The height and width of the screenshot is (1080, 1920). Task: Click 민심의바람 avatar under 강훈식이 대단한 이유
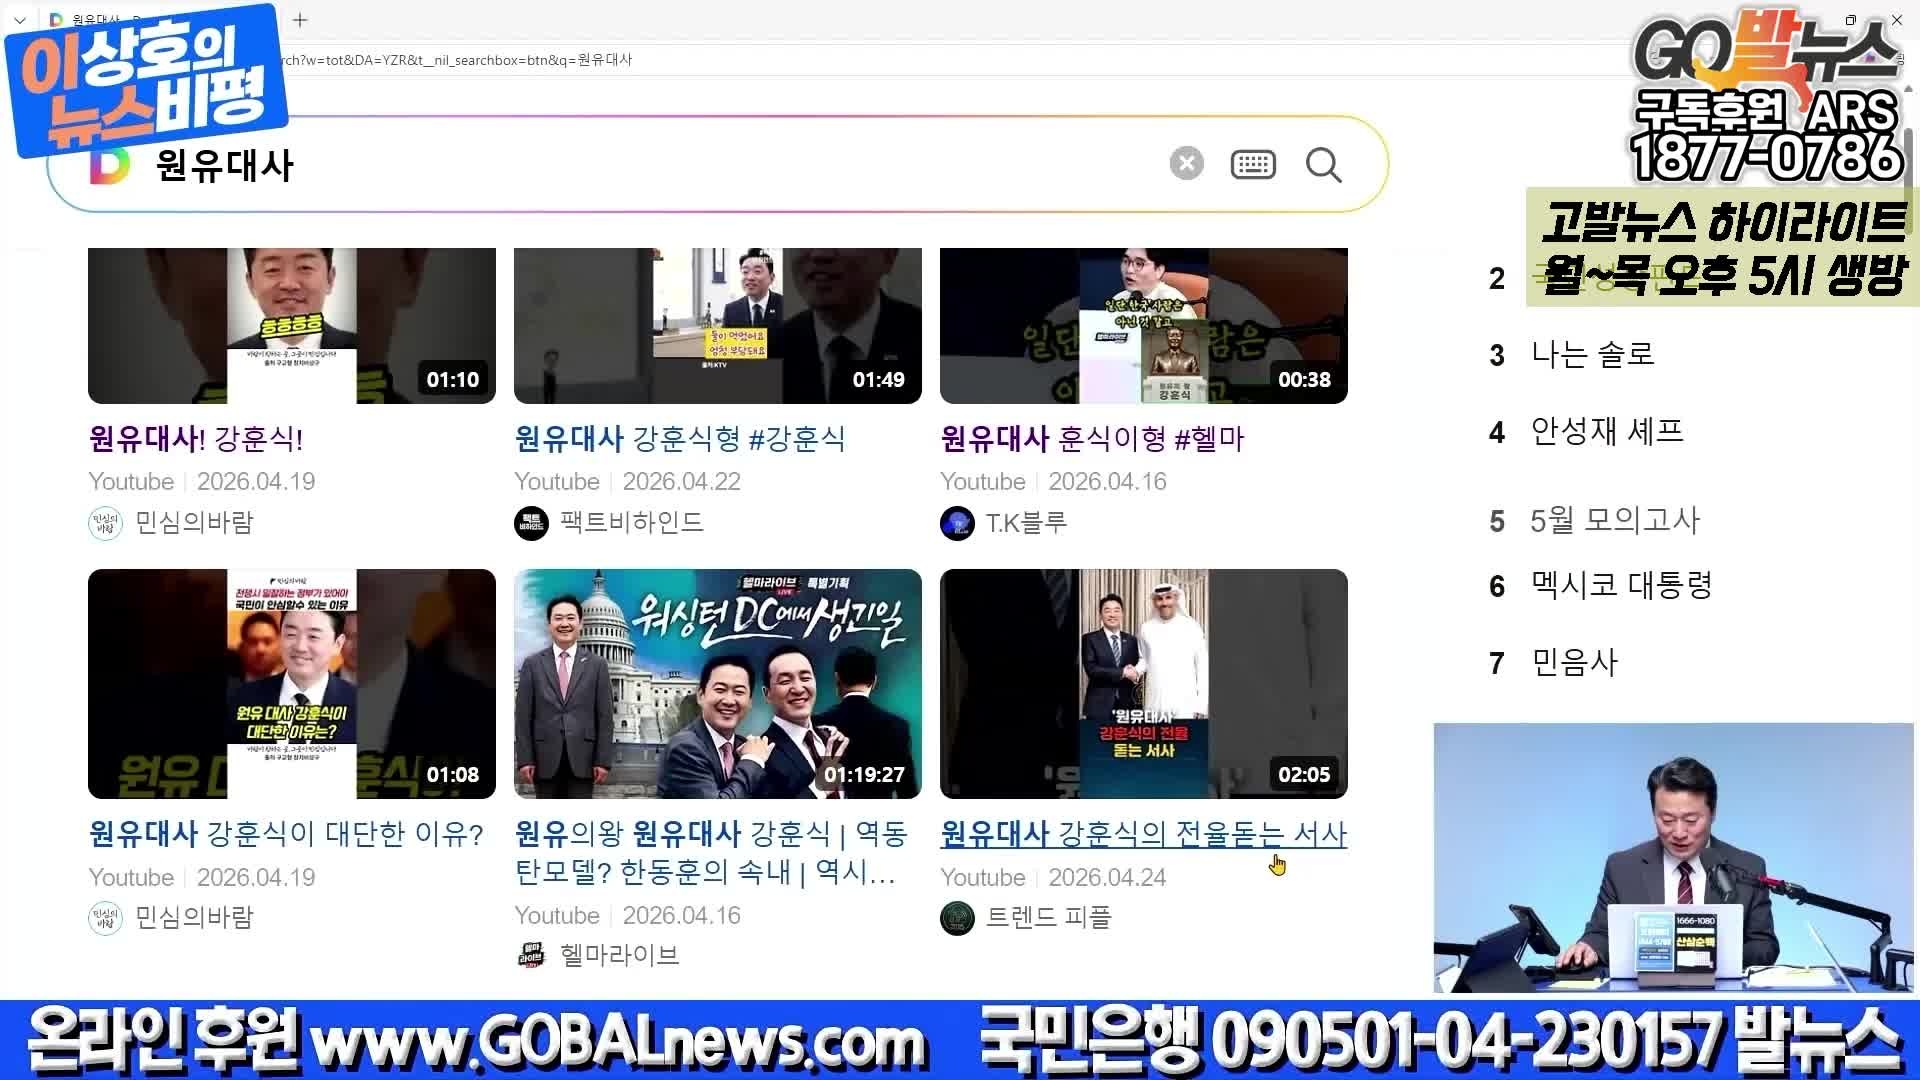[105, 918]
